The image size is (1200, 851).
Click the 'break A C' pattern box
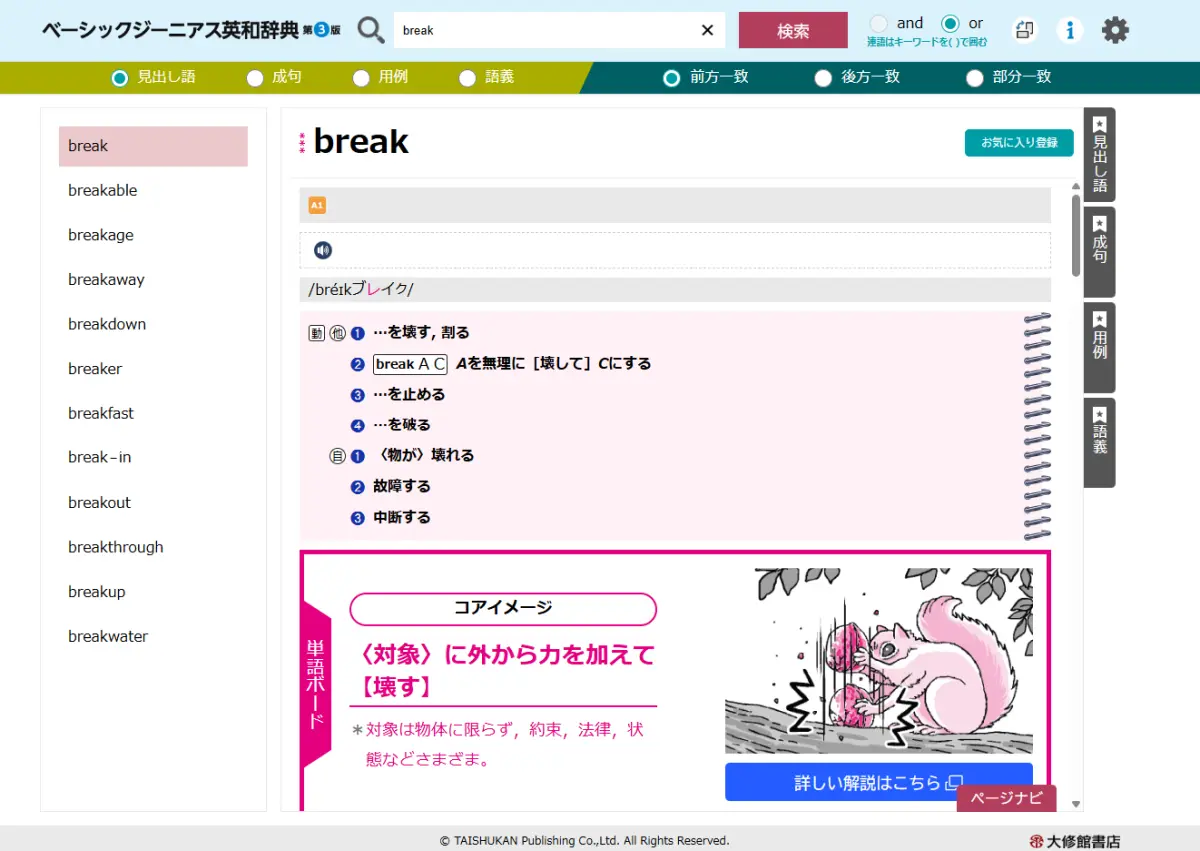pyautogui.click(x=410, y=364)
